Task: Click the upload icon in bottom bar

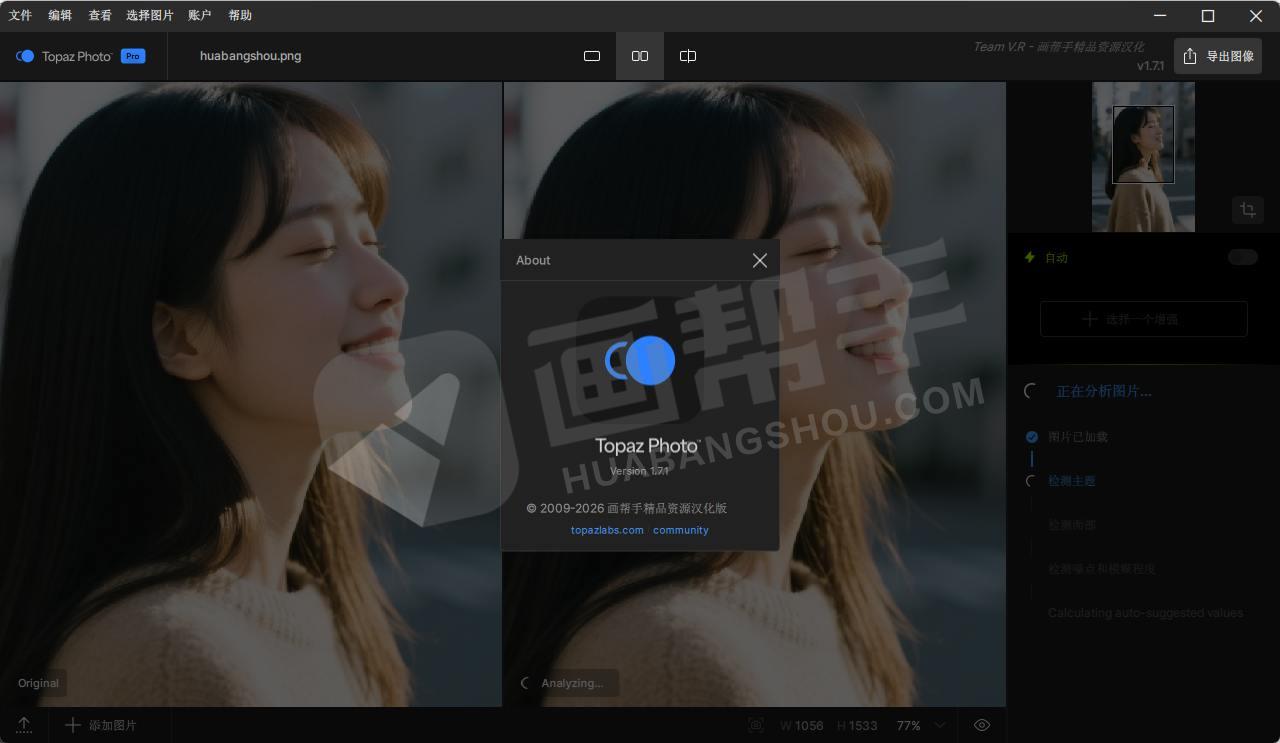Action: pos(24,725)
